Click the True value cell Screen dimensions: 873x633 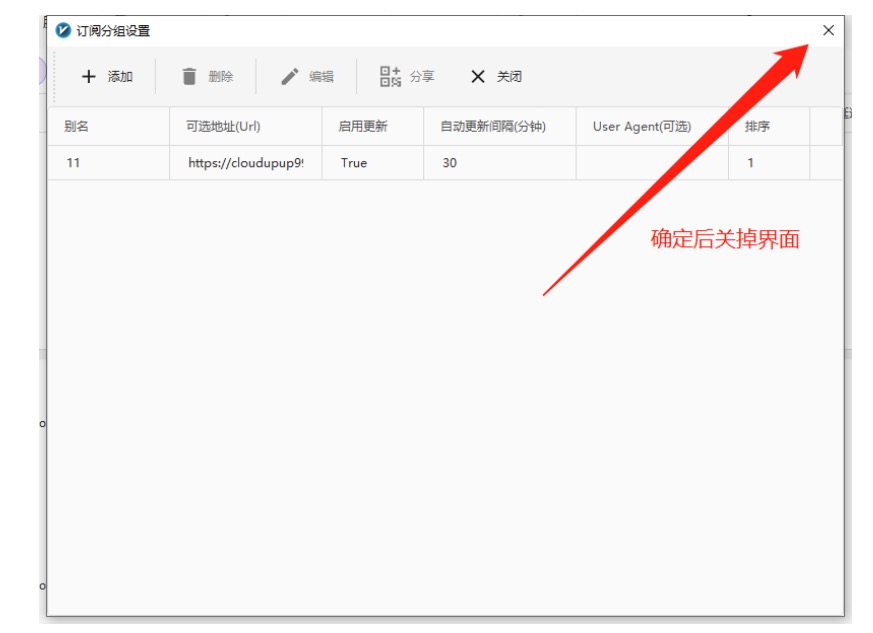coord(373,163)
